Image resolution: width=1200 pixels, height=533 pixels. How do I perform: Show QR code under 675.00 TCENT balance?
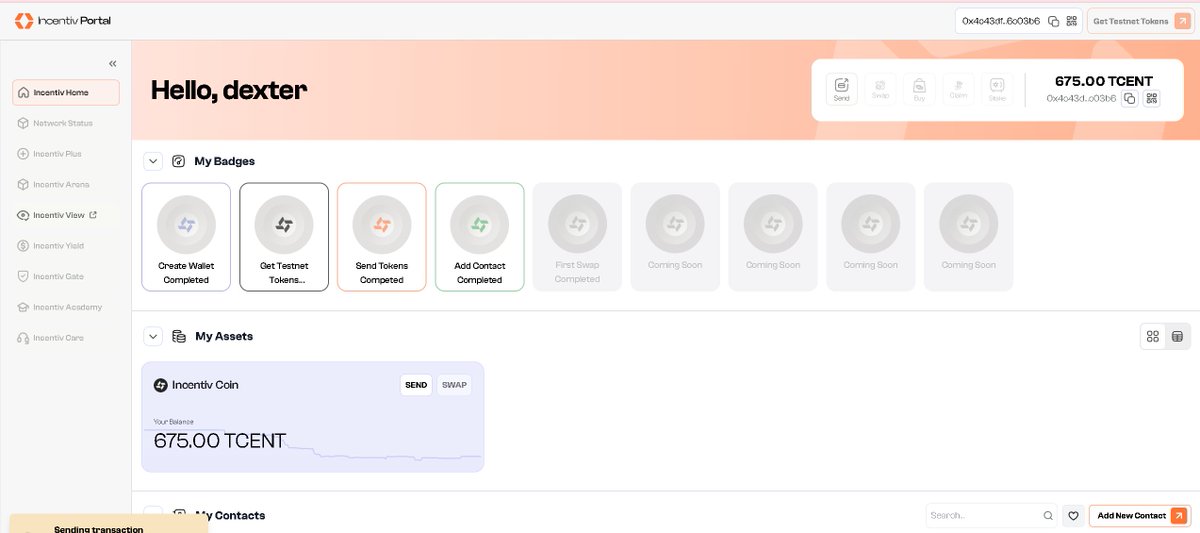(1152, 98)
